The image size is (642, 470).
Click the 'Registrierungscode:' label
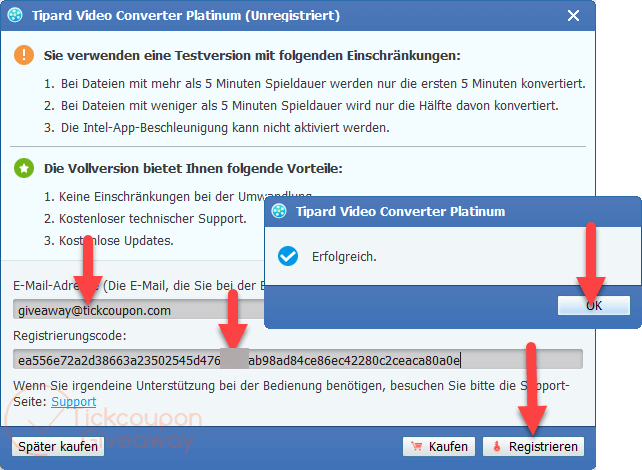70,336
